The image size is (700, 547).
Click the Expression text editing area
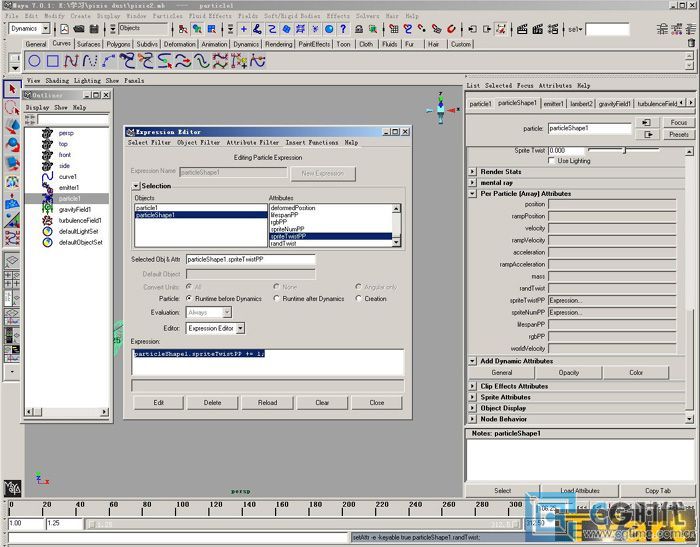pos(268,362)
